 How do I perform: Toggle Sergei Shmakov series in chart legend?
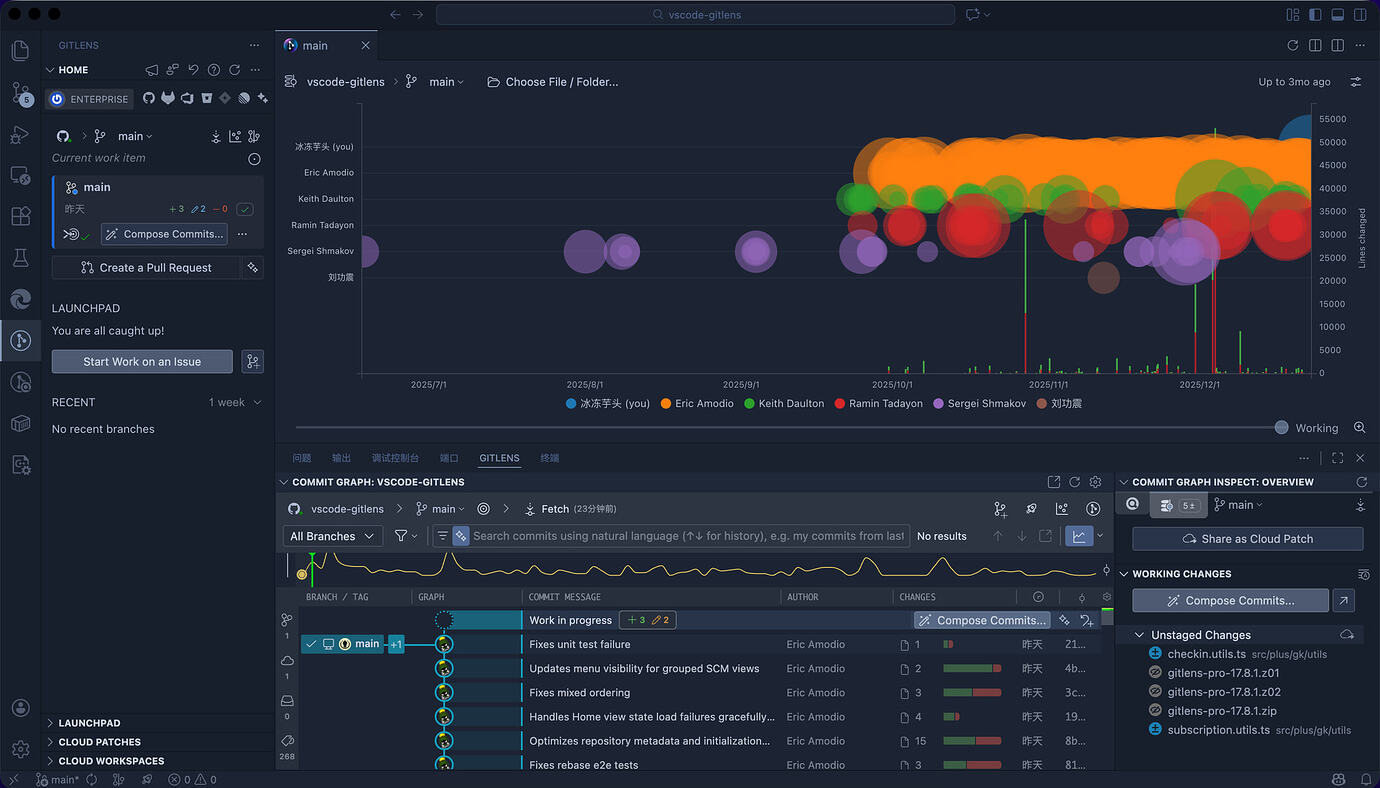[979, 404]
